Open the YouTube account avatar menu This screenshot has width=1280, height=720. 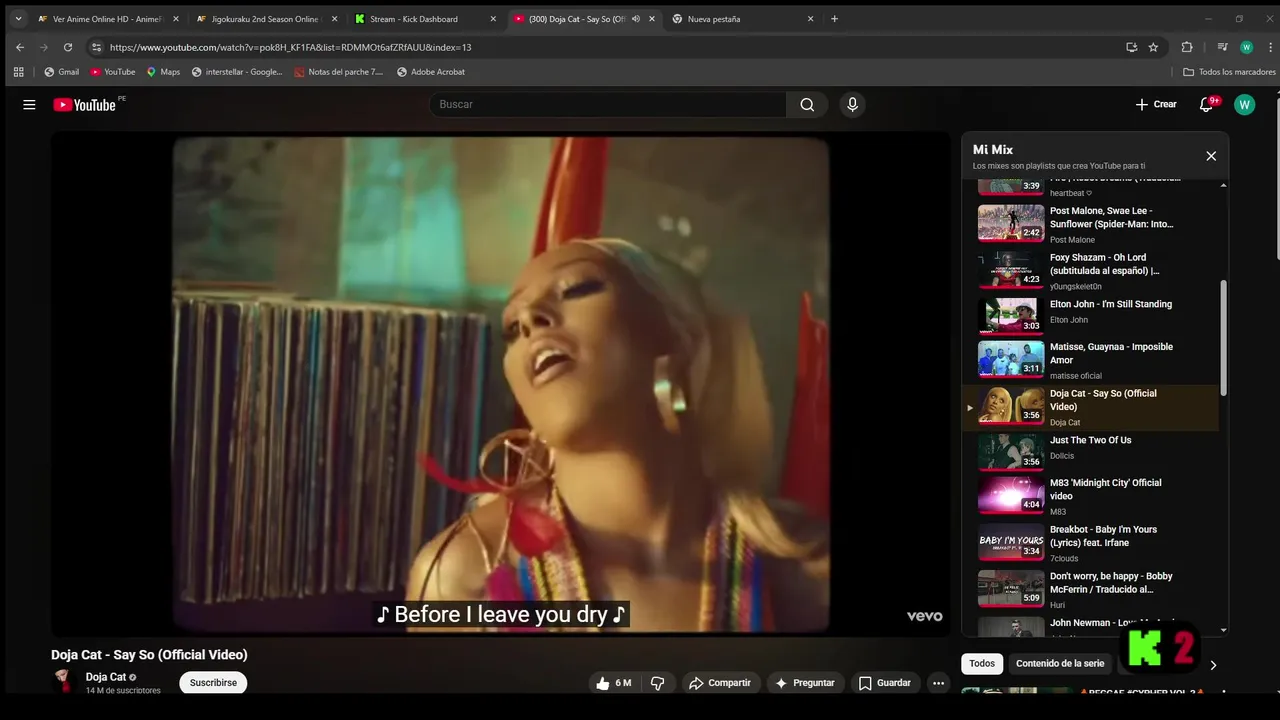point(1244,105)
